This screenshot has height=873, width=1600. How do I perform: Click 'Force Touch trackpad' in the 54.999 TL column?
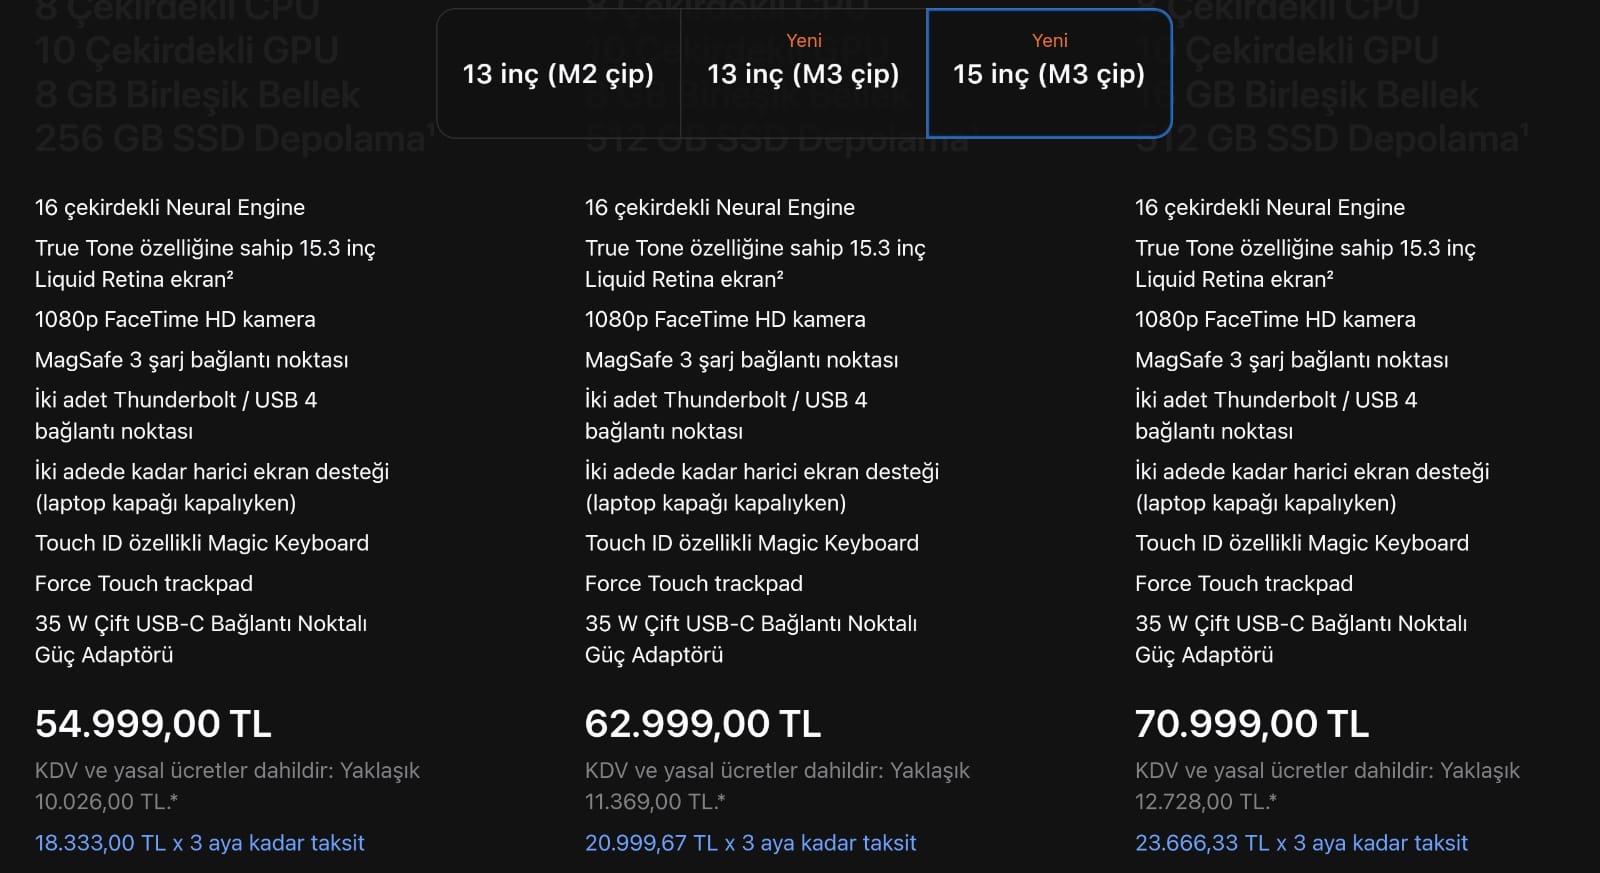coord(144,583)
